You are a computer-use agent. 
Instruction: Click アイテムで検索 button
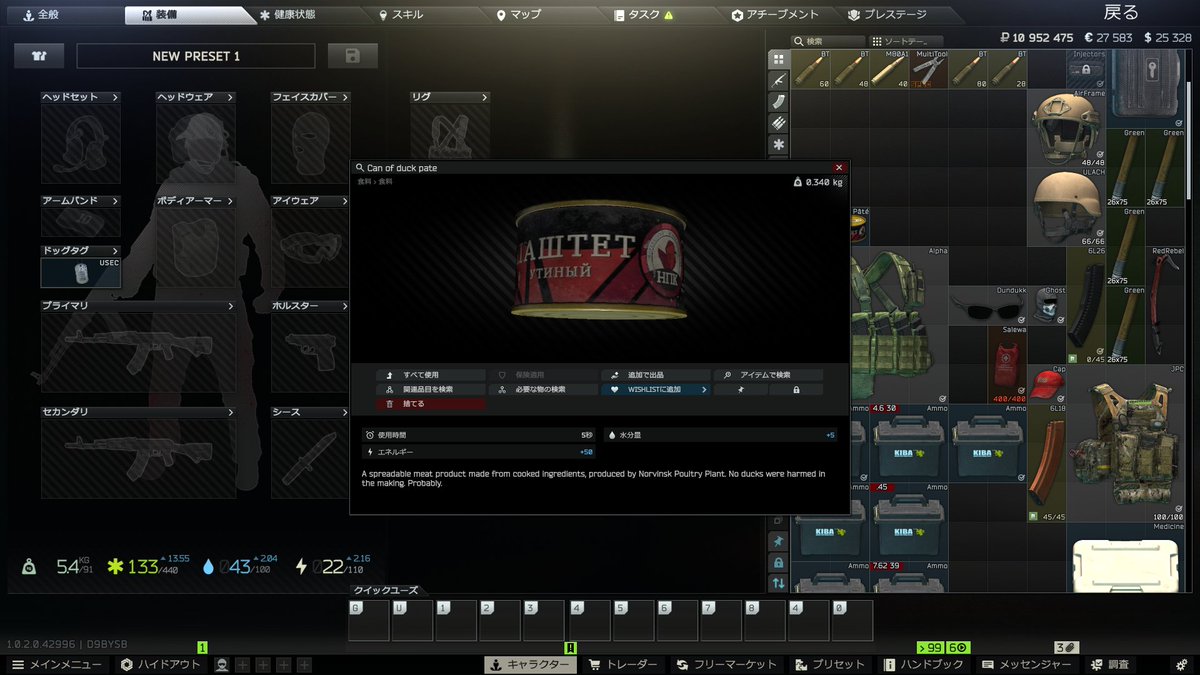pos(769,375)
